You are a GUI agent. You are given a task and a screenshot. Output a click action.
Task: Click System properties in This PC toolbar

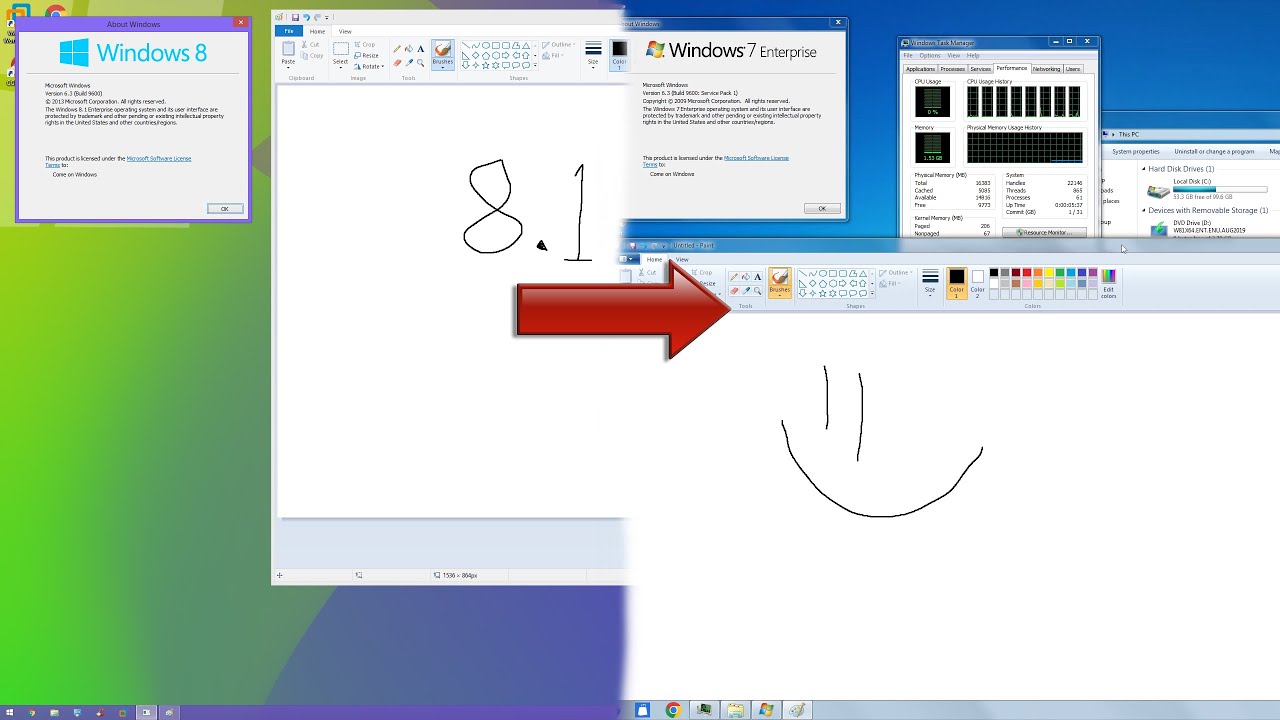(x=1136, y=152)
